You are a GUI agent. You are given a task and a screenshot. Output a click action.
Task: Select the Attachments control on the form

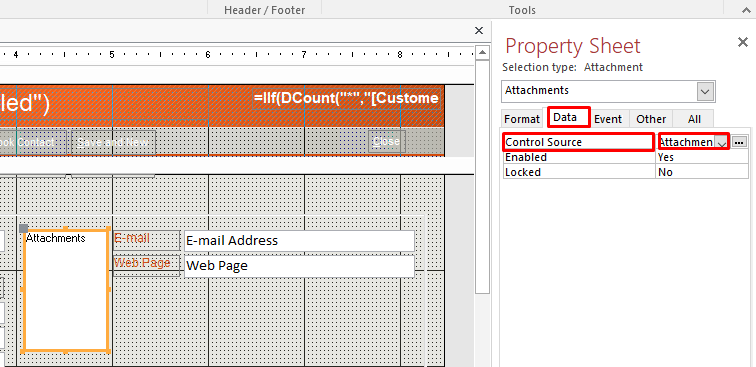point(66,289)
